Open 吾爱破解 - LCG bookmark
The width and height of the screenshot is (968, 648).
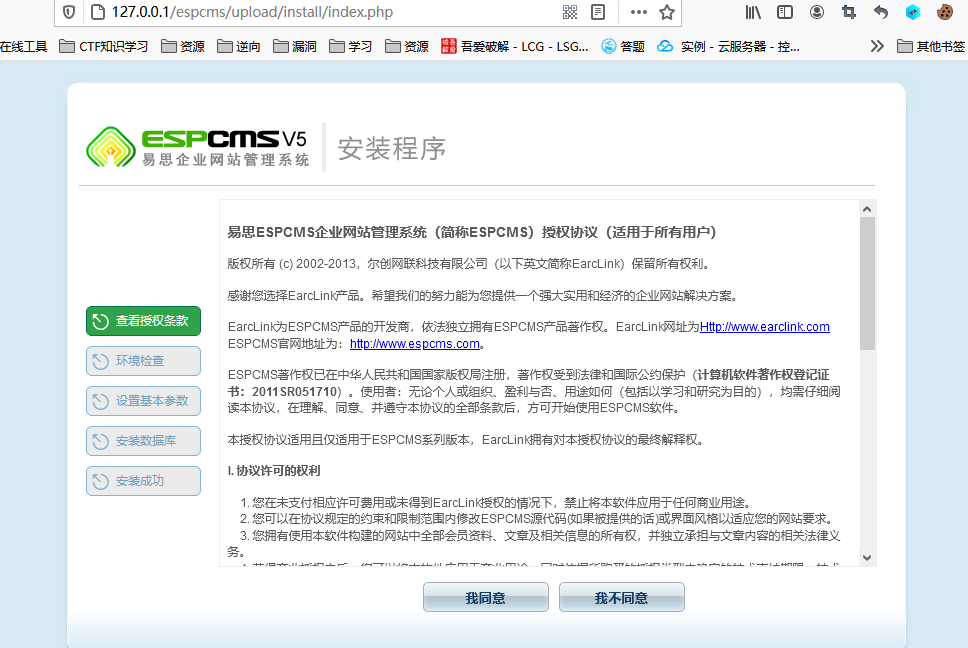coord(515,46)
